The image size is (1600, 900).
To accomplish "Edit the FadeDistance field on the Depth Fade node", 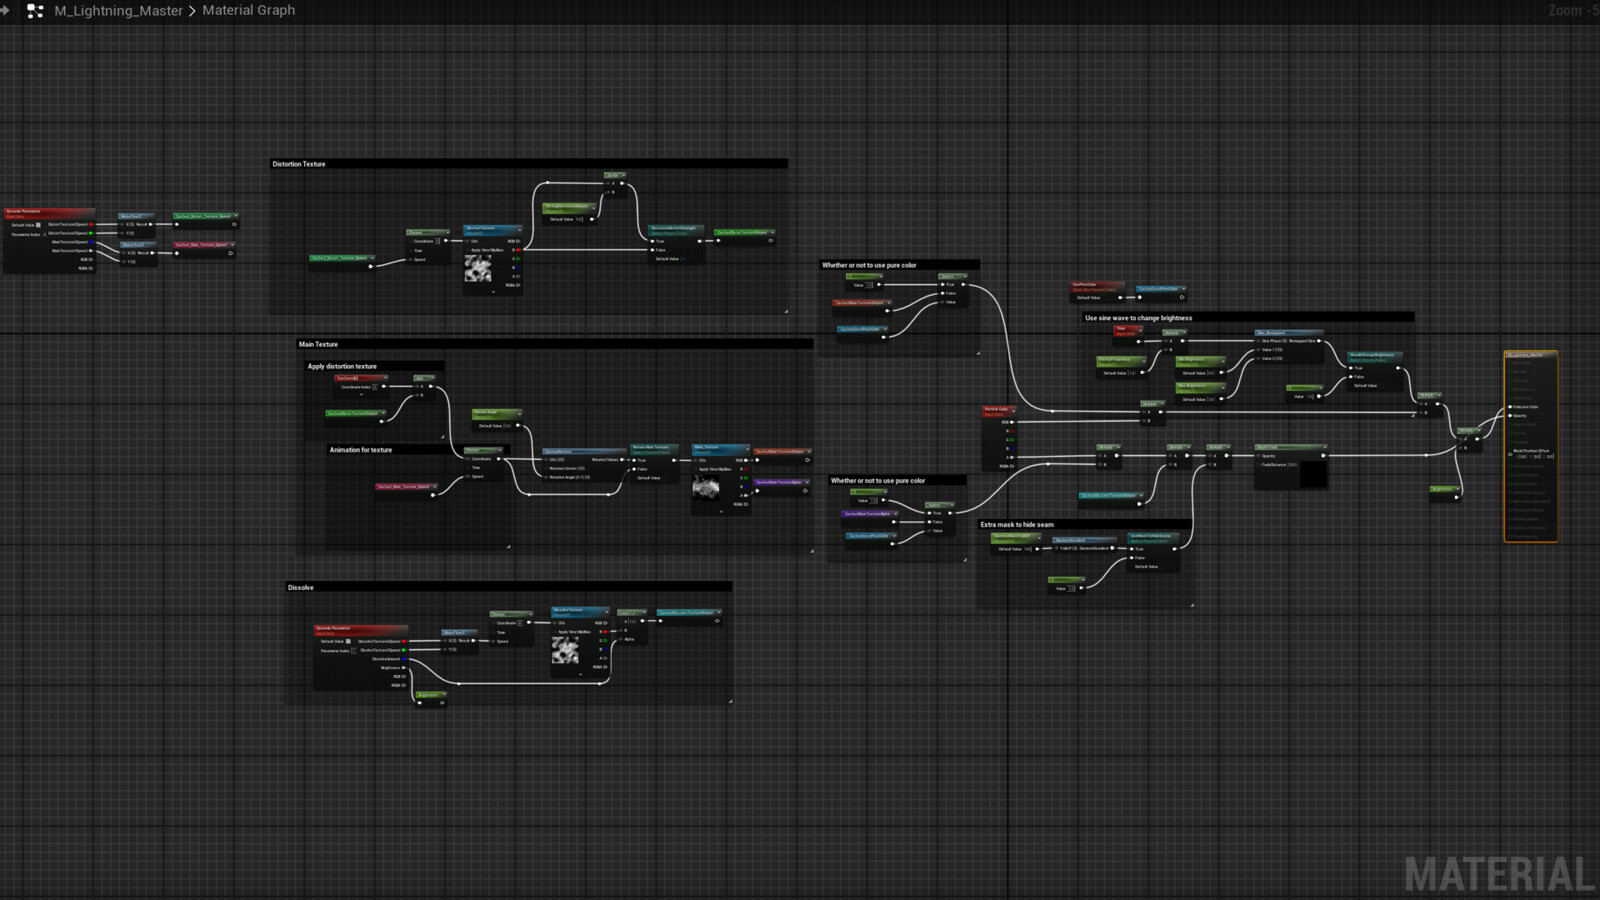I will 1293,465.
